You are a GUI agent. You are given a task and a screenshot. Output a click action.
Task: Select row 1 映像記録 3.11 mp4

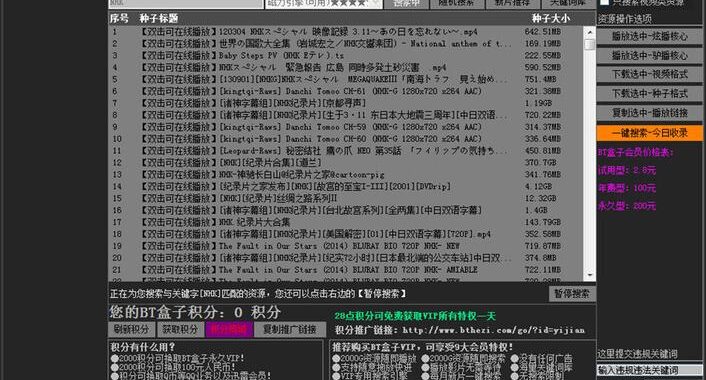coord(346,32)
